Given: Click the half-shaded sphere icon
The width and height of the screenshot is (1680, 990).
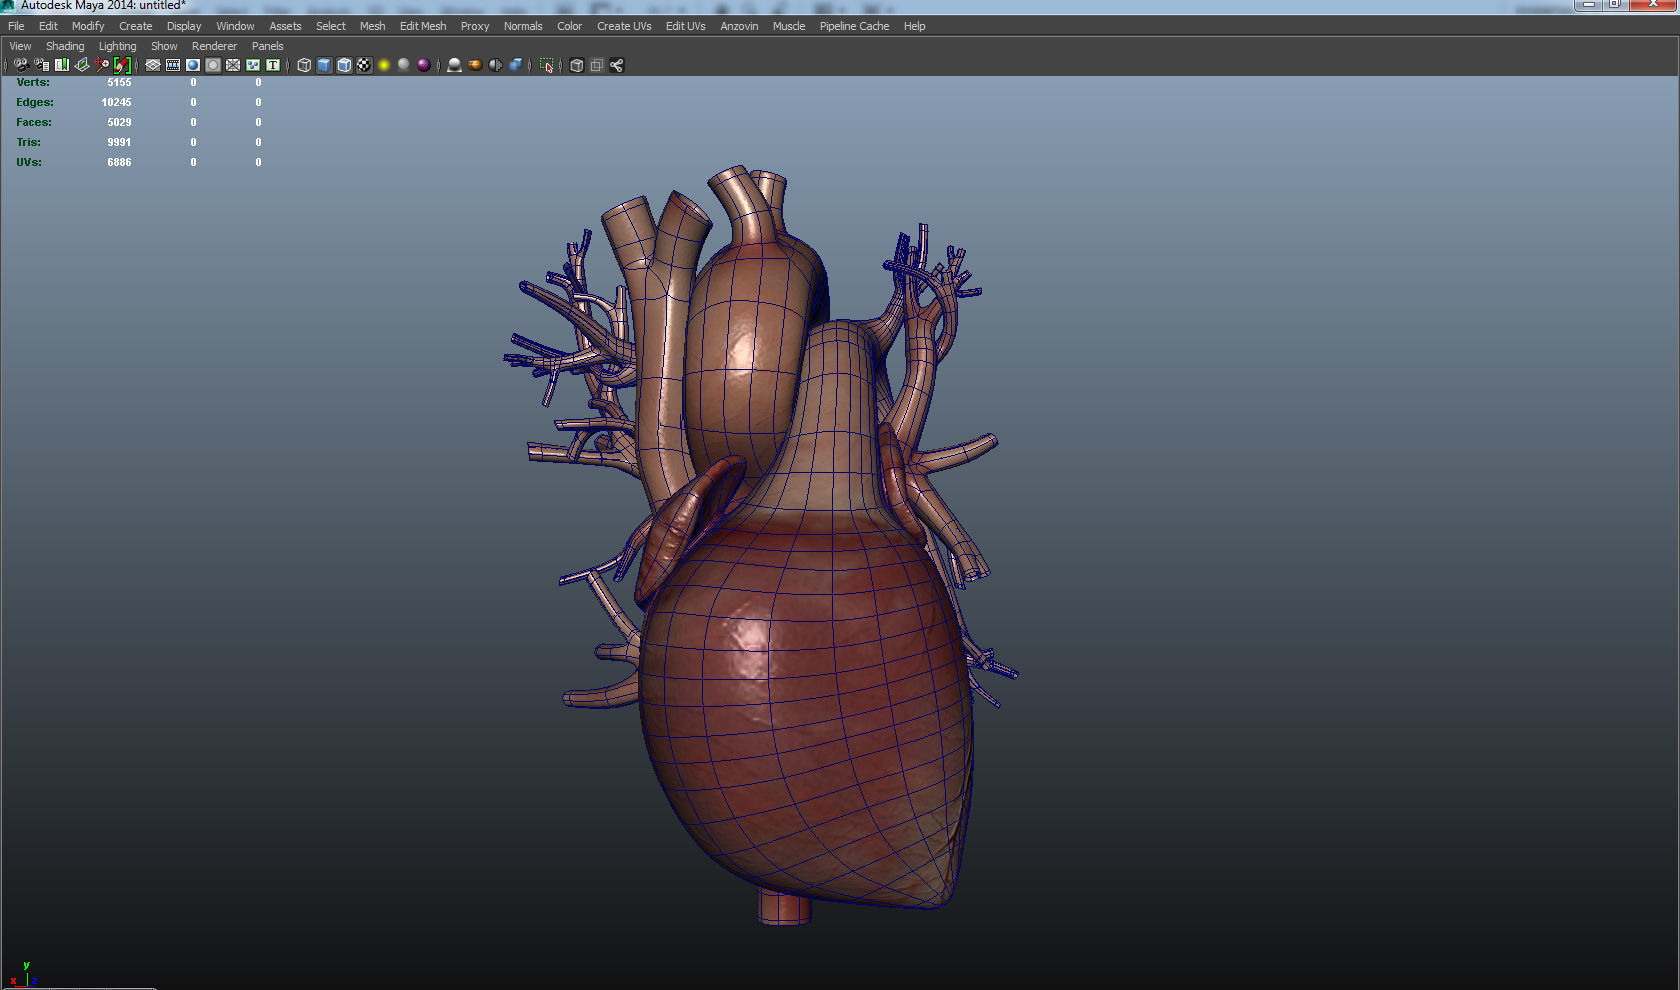Looking at the screenshot, I should pyautogui.click(x=496, y=65).
